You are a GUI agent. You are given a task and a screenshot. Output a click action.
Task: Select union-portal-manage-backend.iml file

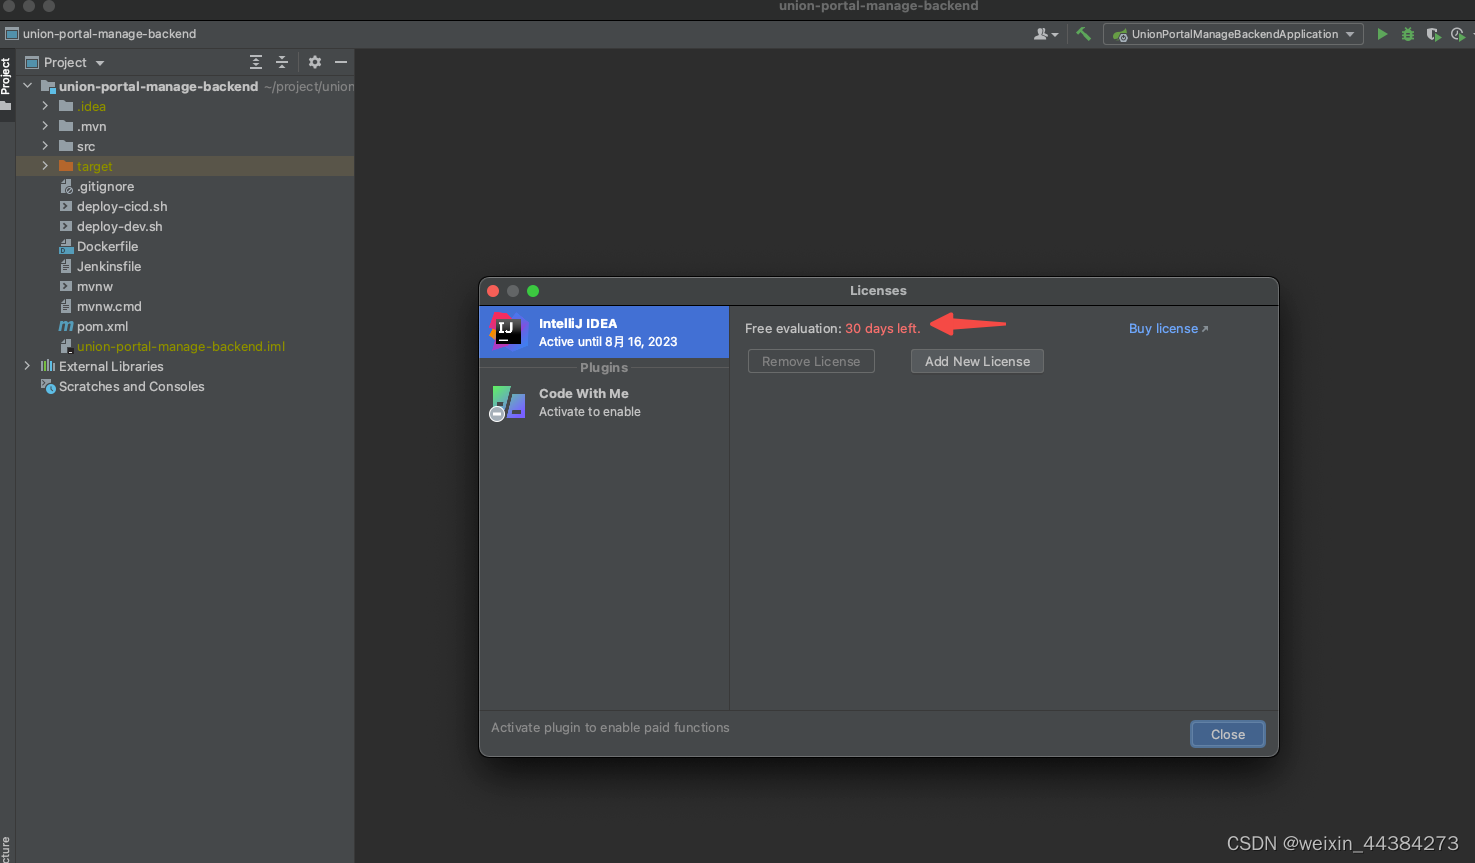click(181, 346)
